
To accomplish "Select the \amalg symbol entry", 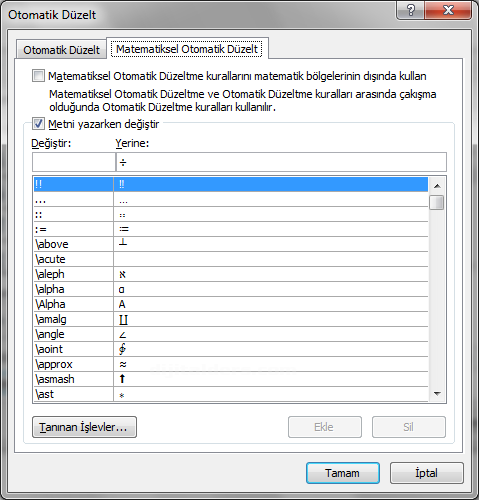I will (231, 319).
